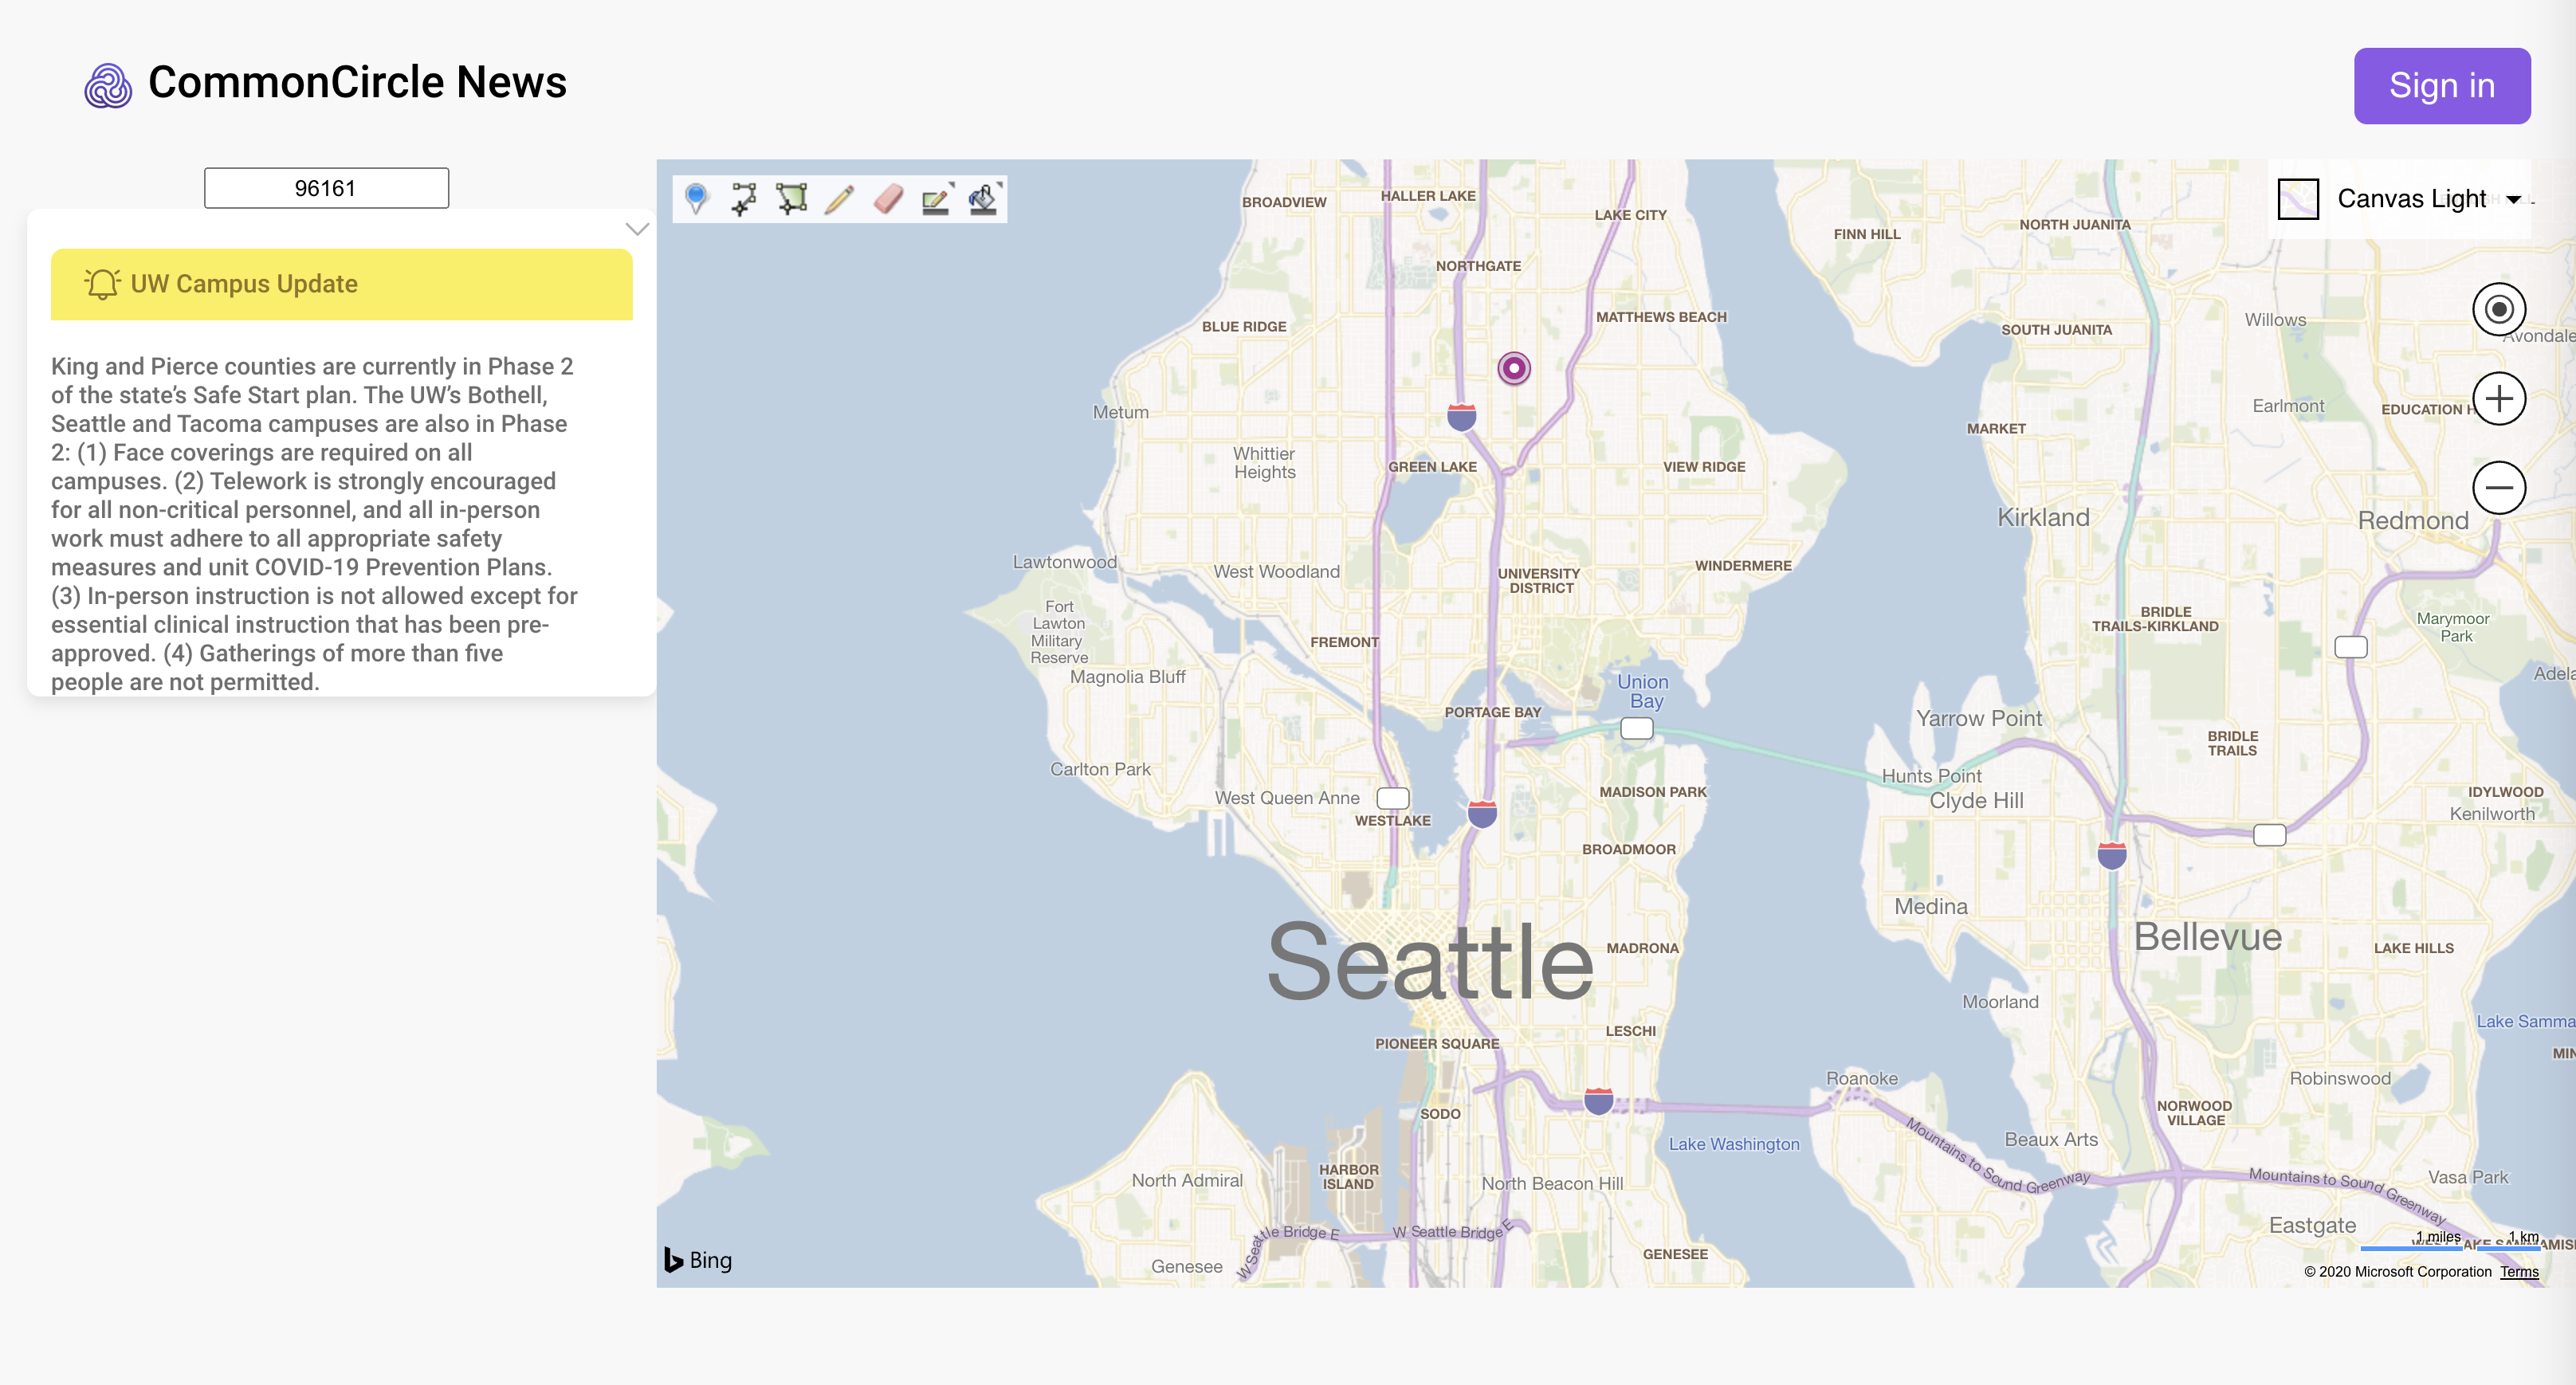Click the CommonCircle News logo icon
Image resolution: width=2576 pixels, height=1385 pixels.
coord(109,82)
